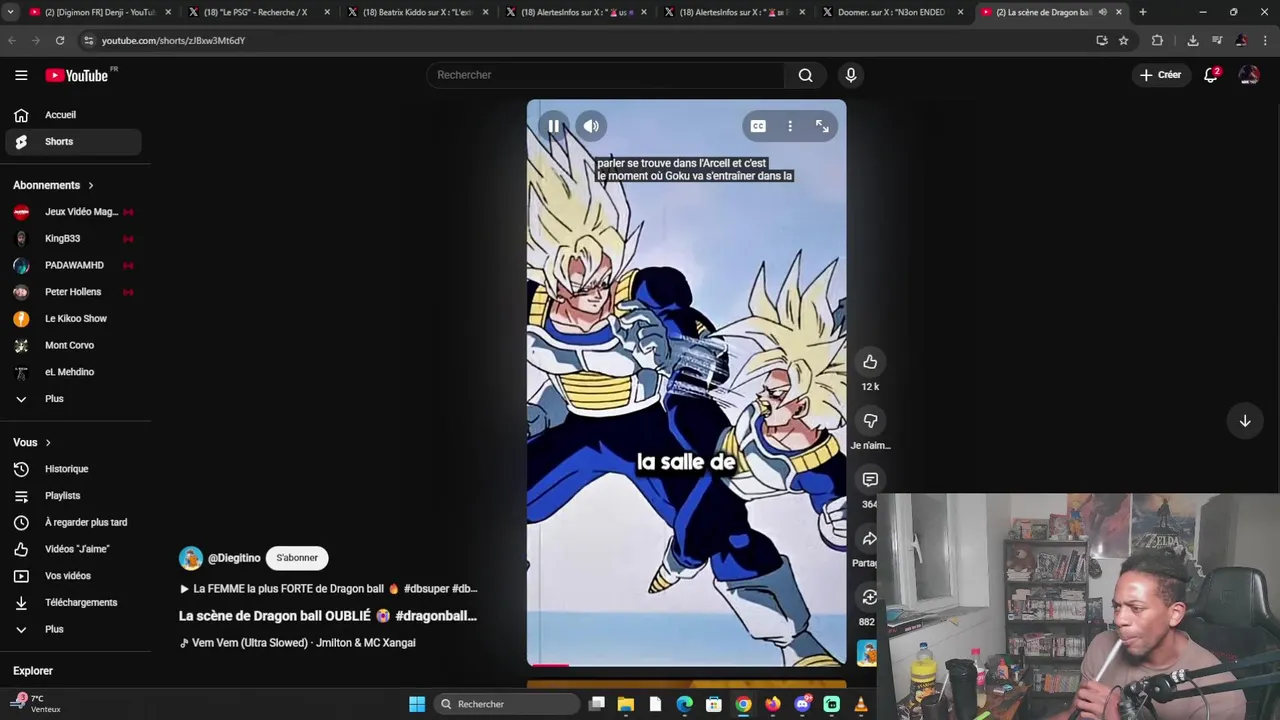
Task: Open Historique in the sidebar
Action: [73, 469]
